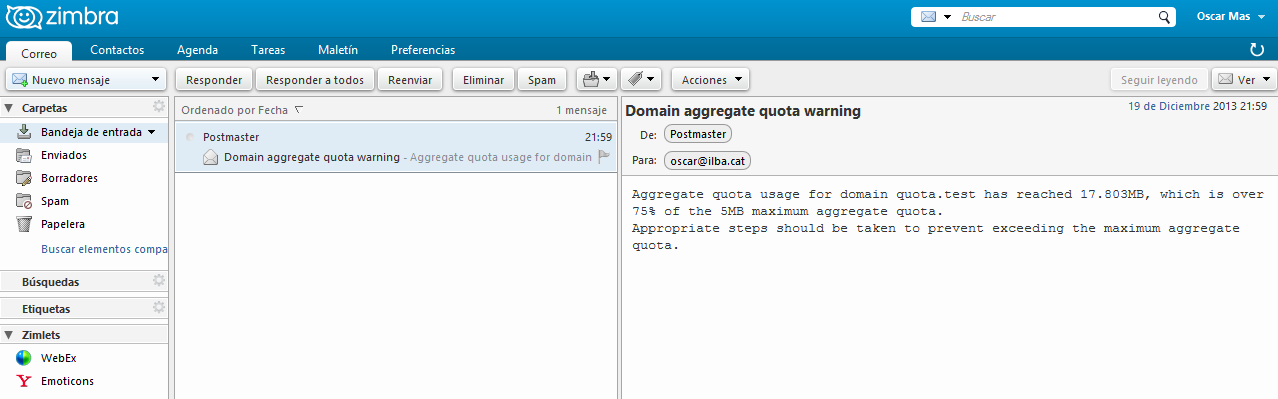1278x399 pixels.
Task: Toggle the flag on Postmaster message
Action: coord(604,157)
